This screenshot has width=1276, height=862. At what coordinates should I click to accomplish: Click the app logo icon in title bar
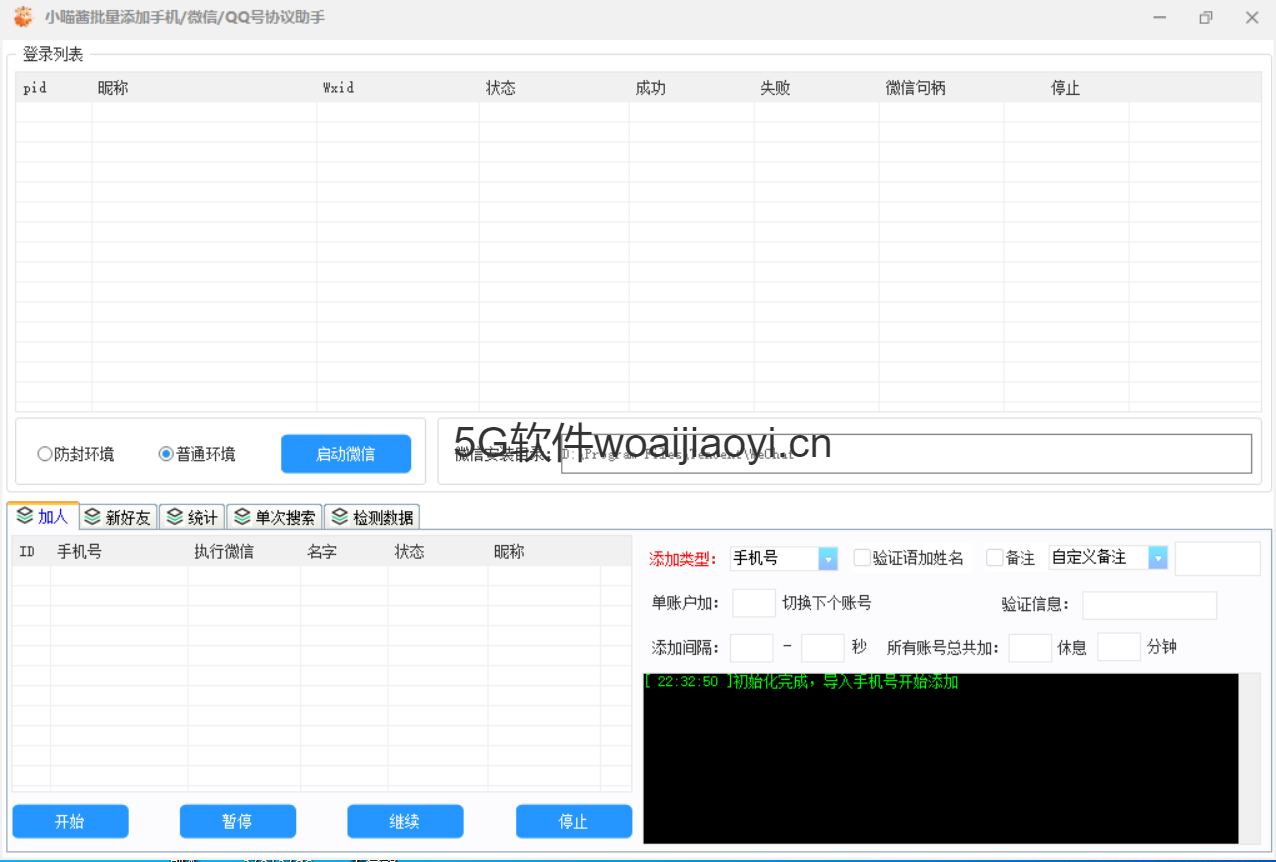coord(22,17)
